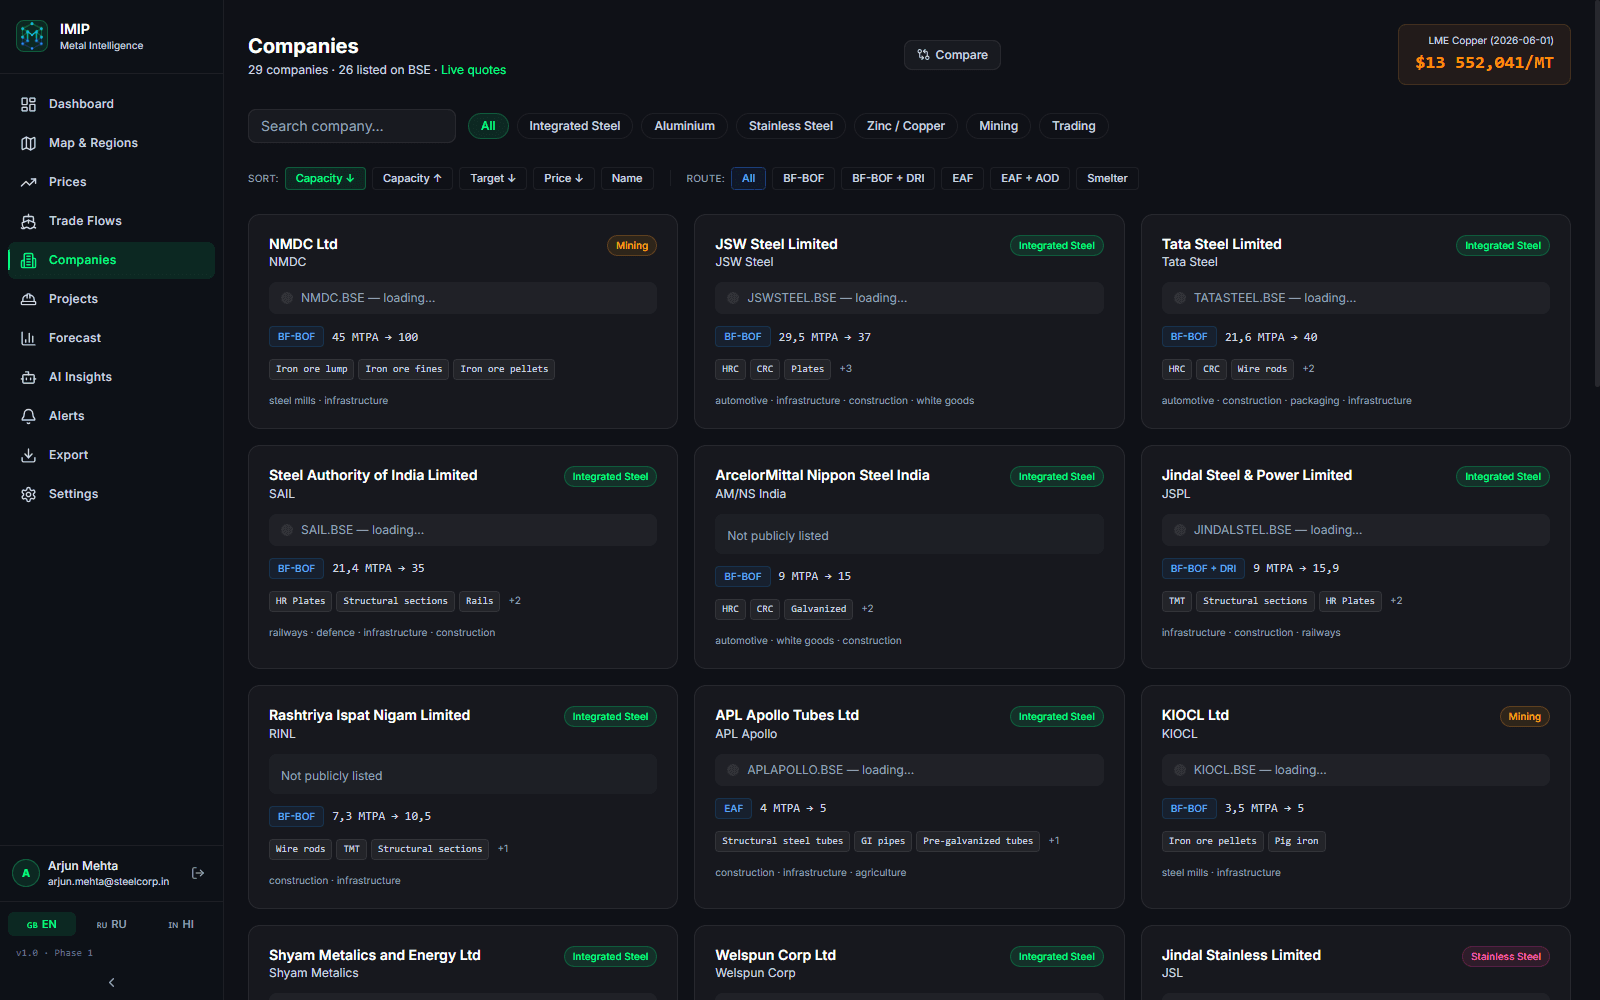Click the Live quotes link

click(473, 70)
